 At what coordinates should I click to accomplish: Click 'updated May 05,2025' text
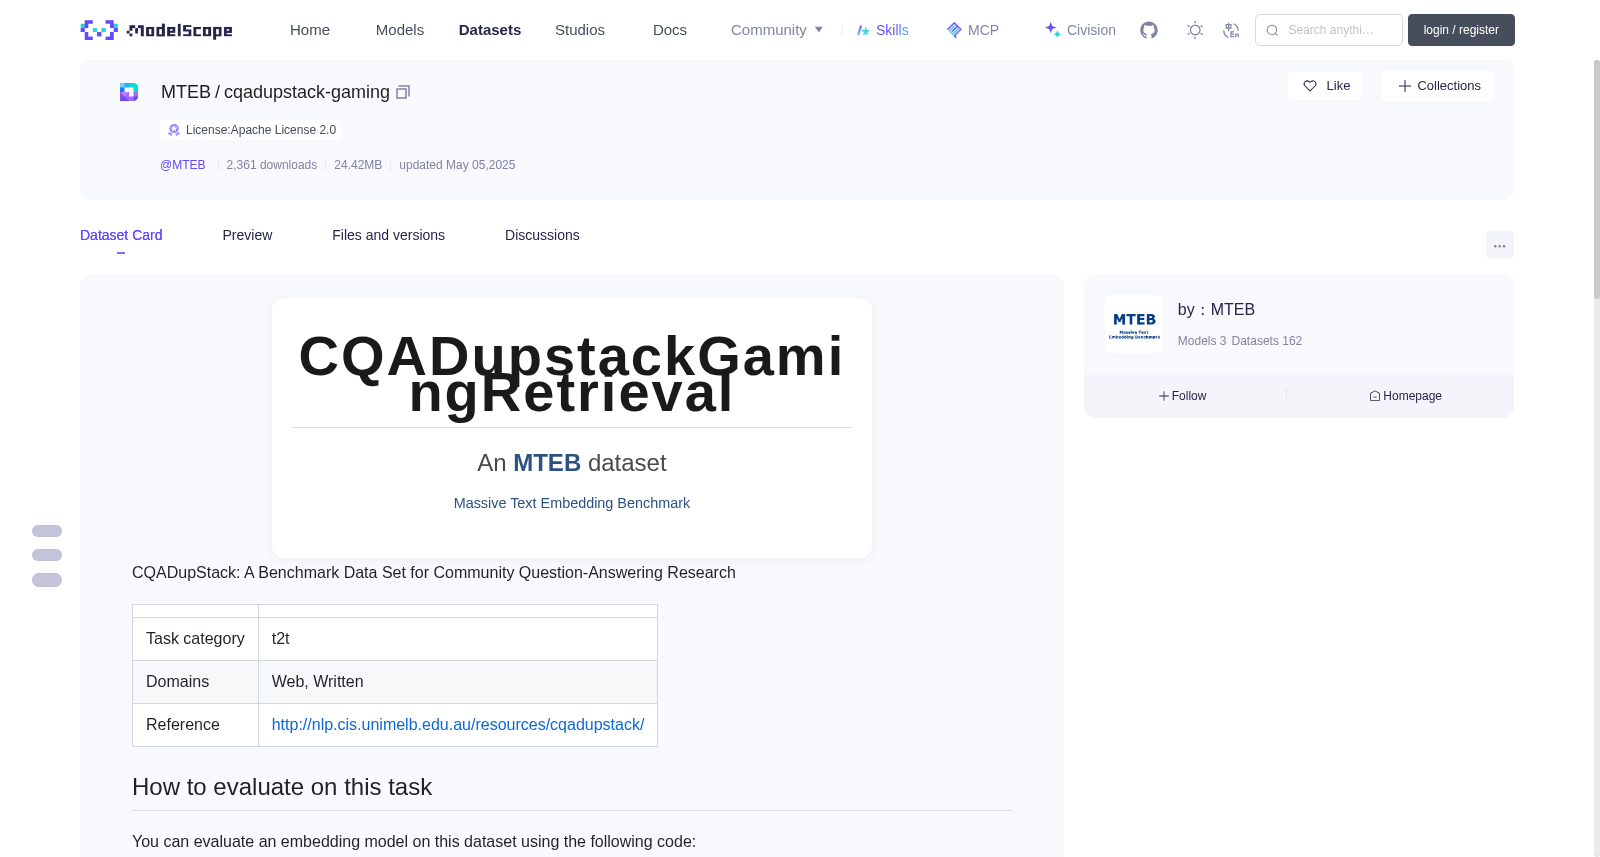click(457, 165)
